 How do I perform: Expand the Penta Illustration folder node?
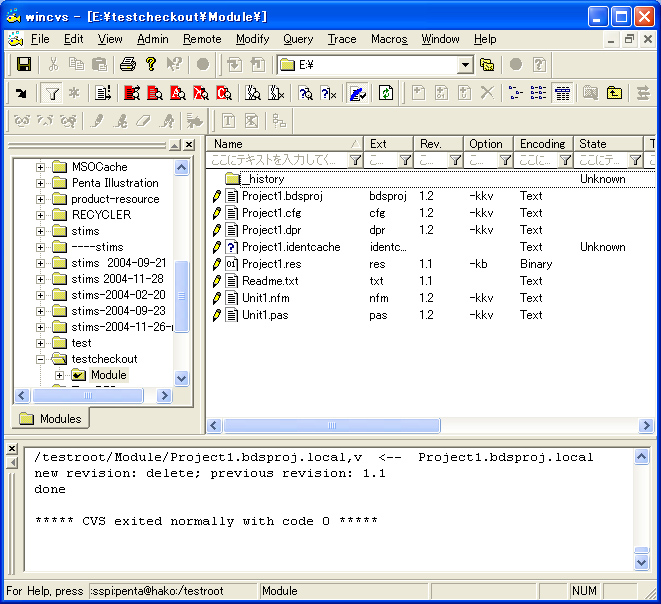tap(40, 183)
